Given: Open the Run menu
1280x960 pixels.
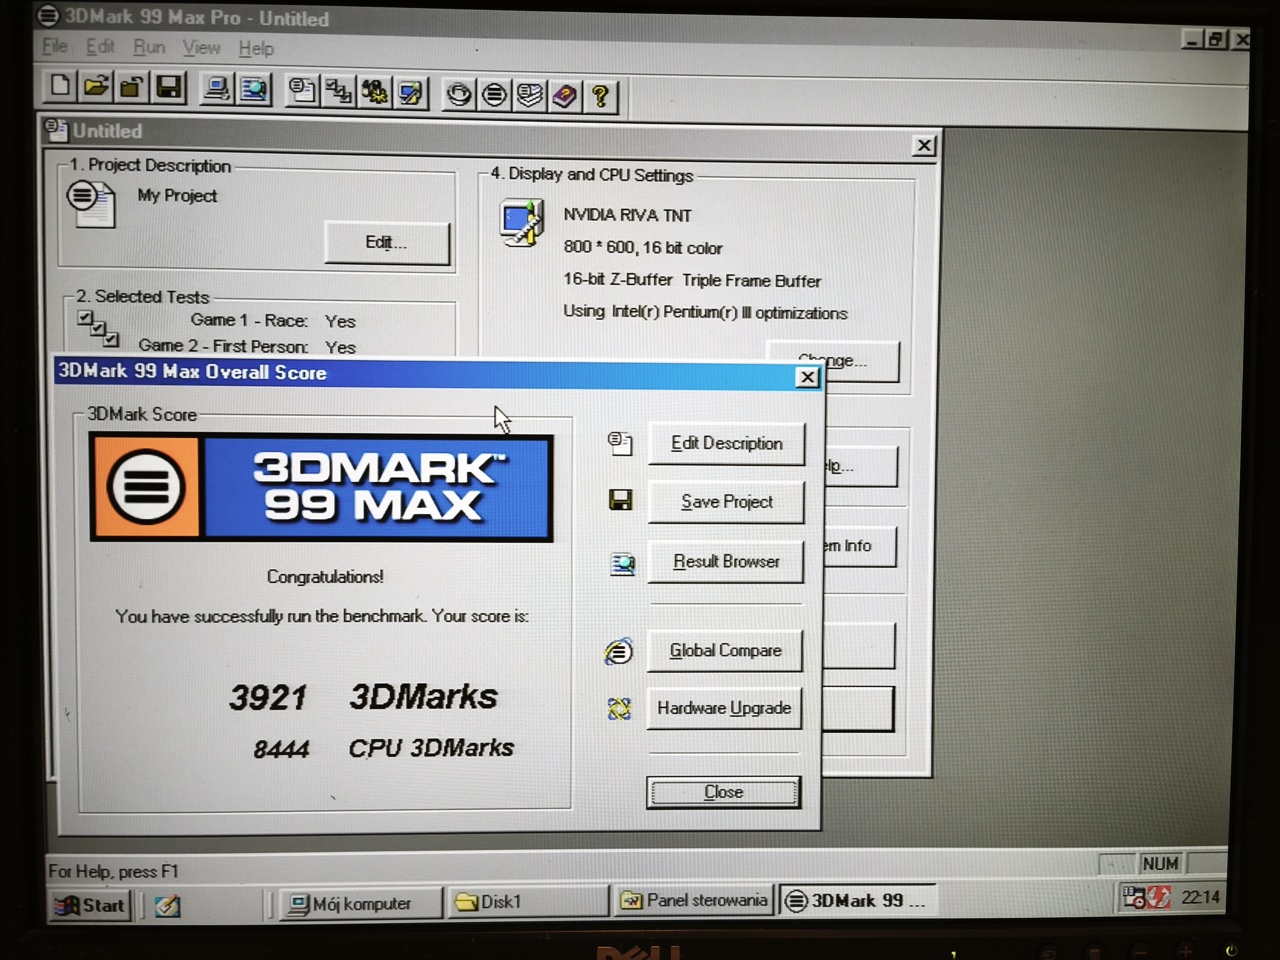Looking at the screenshot, I should tap(149, 47).
